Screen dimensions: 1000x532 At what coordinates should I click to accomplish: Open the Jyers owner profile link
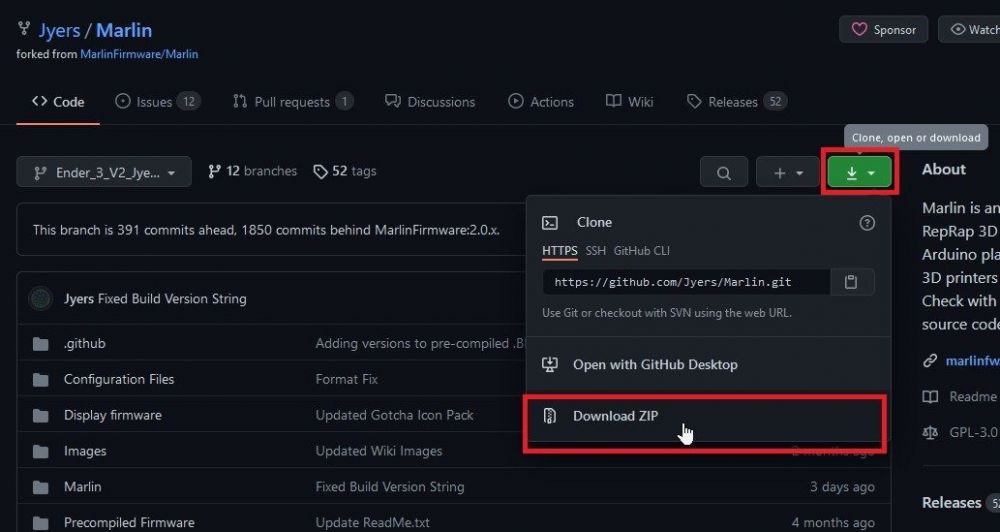coord(59,30)
